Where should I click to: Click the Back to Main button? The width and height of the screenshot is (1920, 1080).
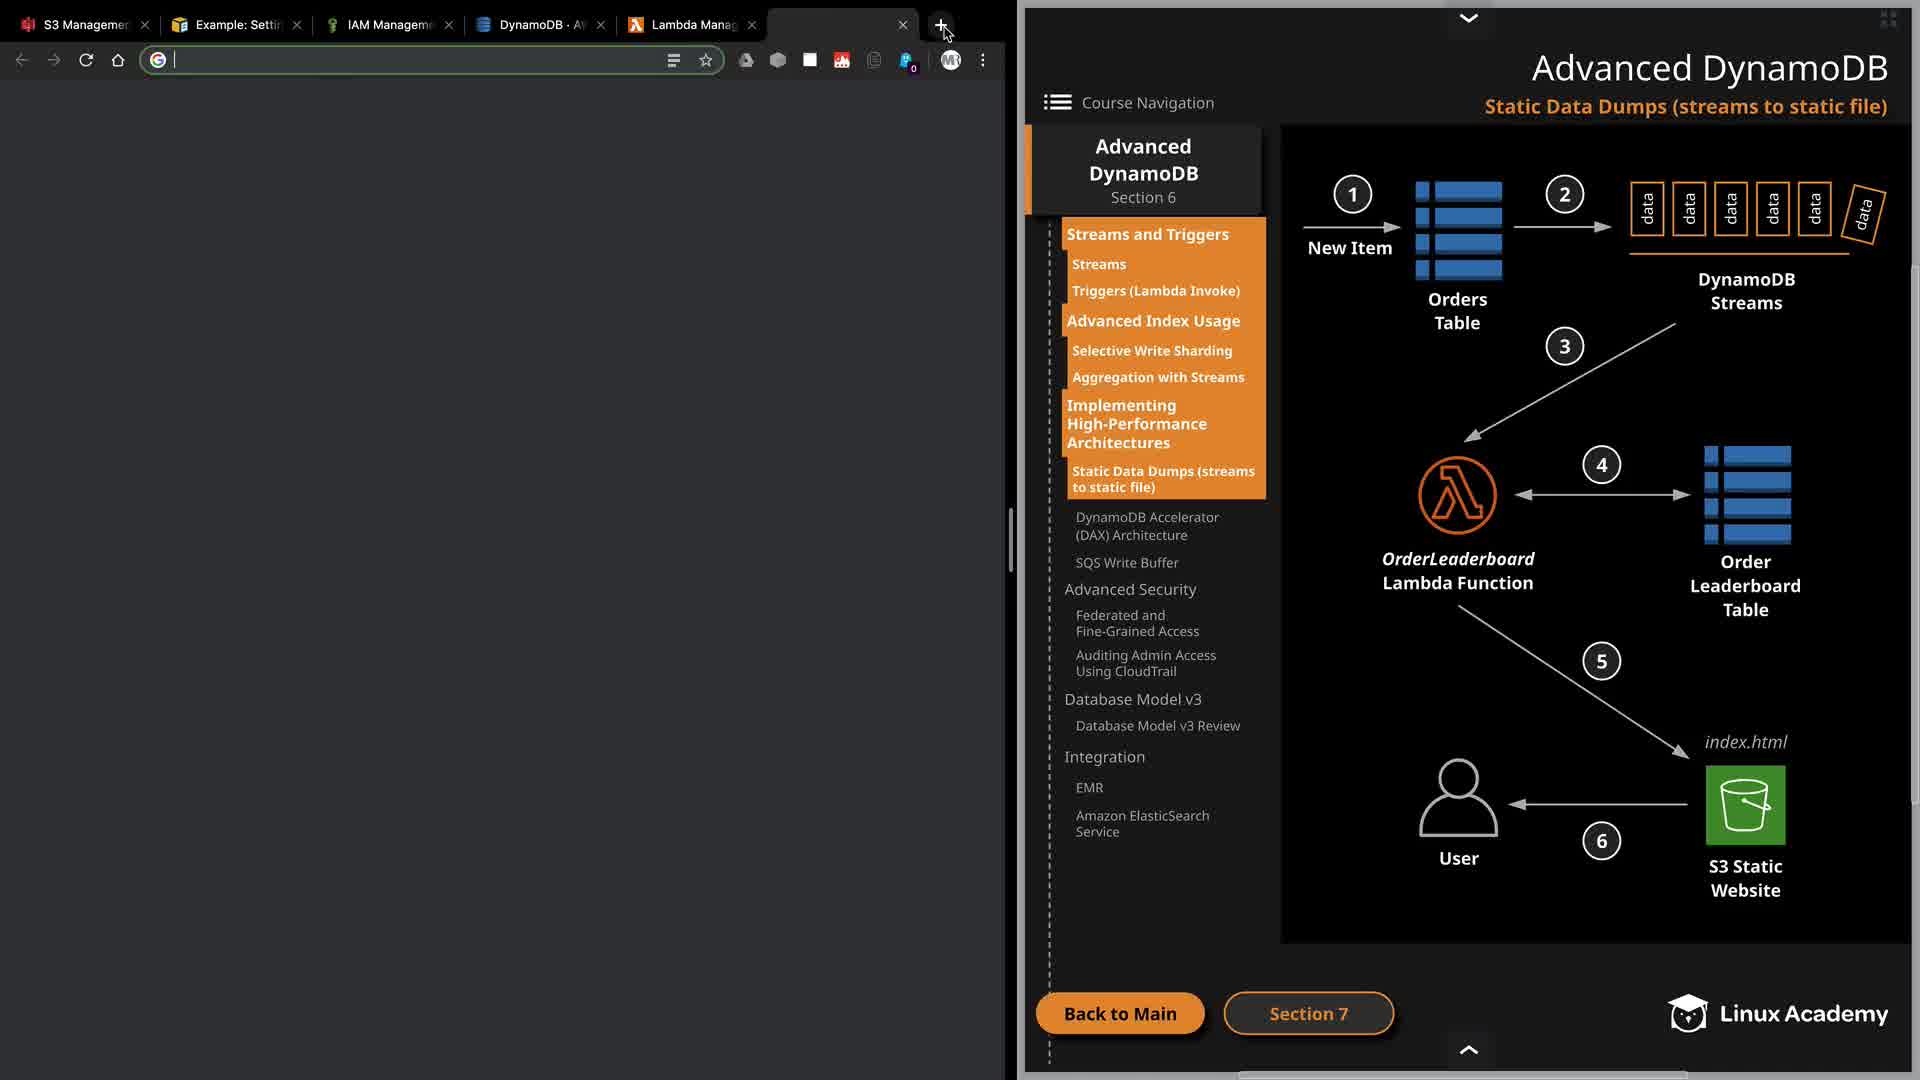pos(1120,1014)
